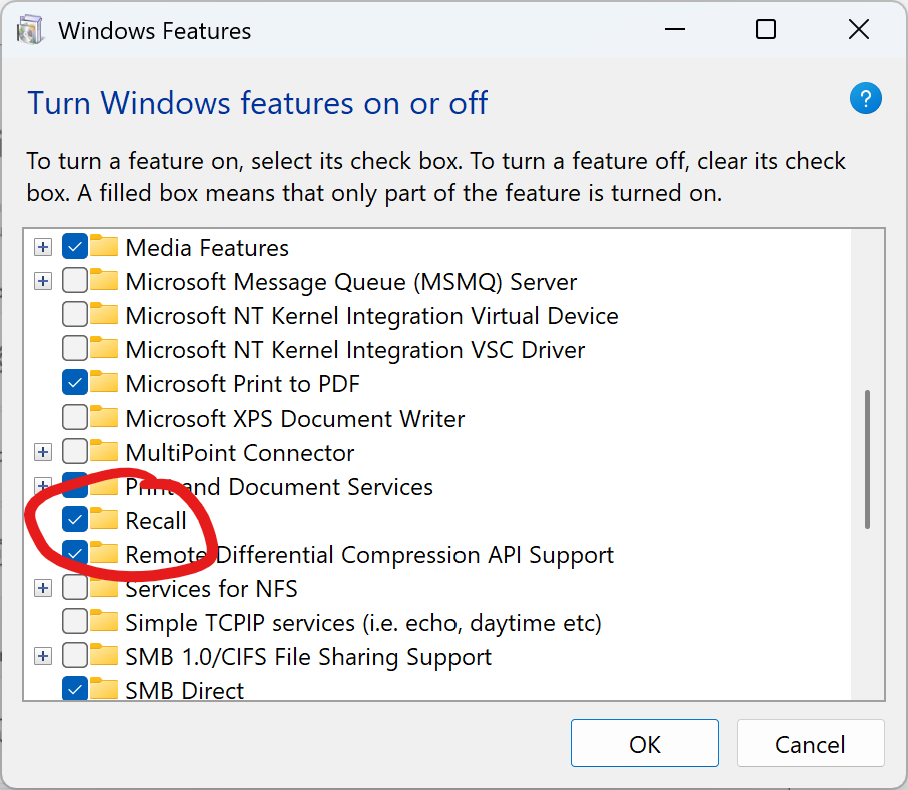Click the MultiPoint Connector folder icon

click(x=104, y=452)
